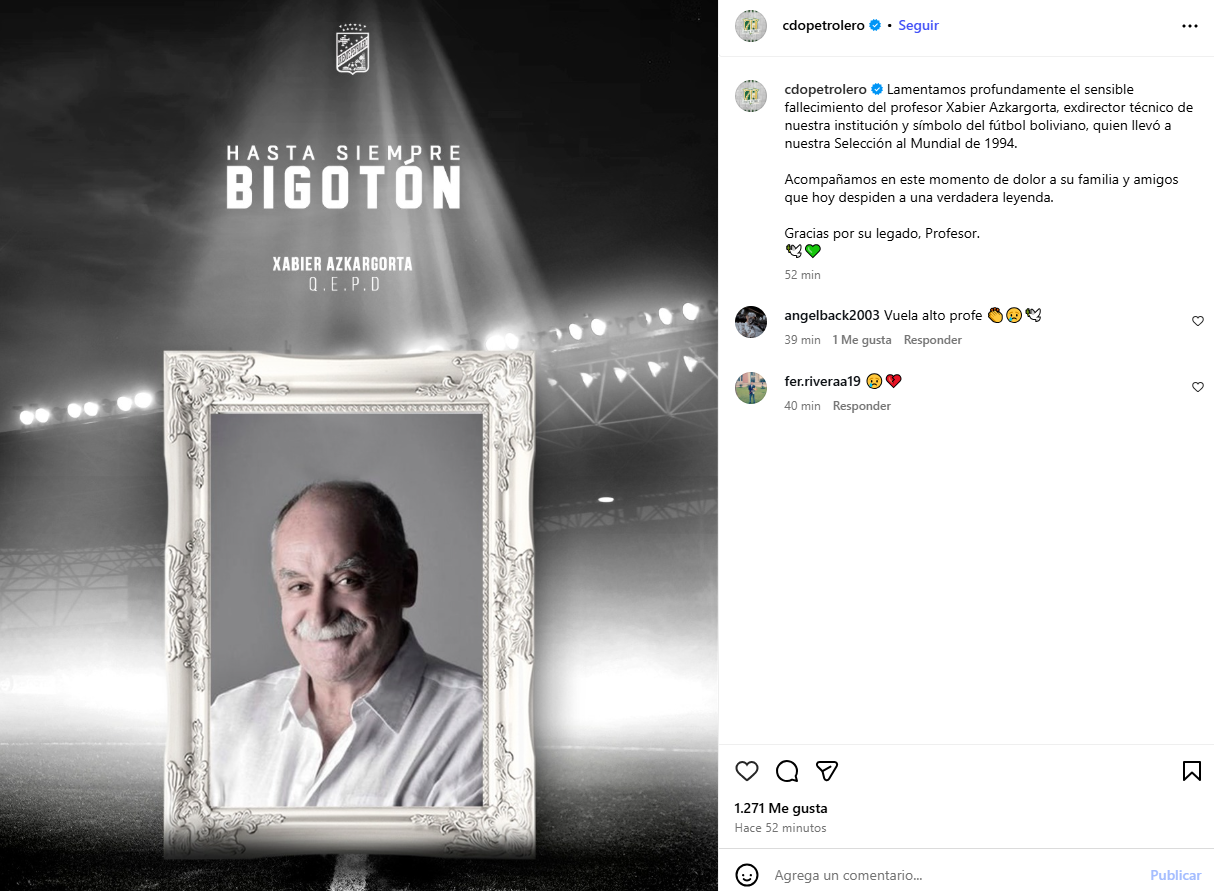
Task: Click the framed portrait photo
Action: 347,611
